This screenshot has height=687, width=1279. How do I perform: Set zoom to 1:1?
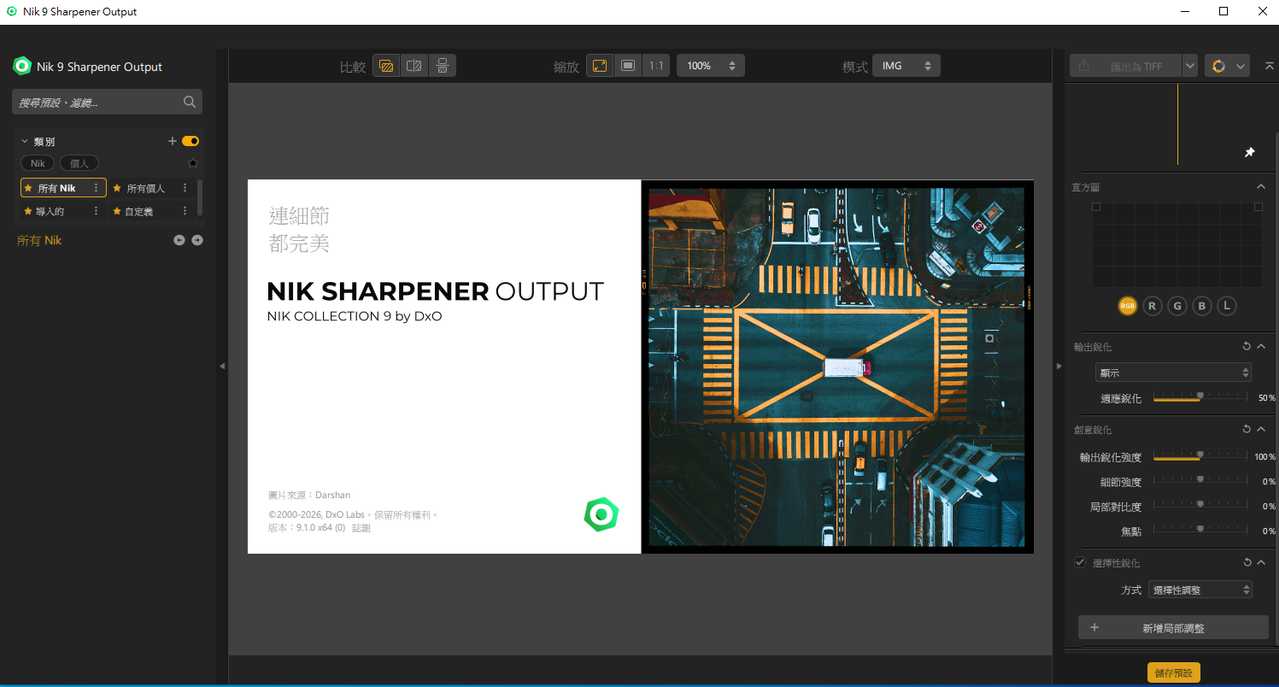coord(656,66)
